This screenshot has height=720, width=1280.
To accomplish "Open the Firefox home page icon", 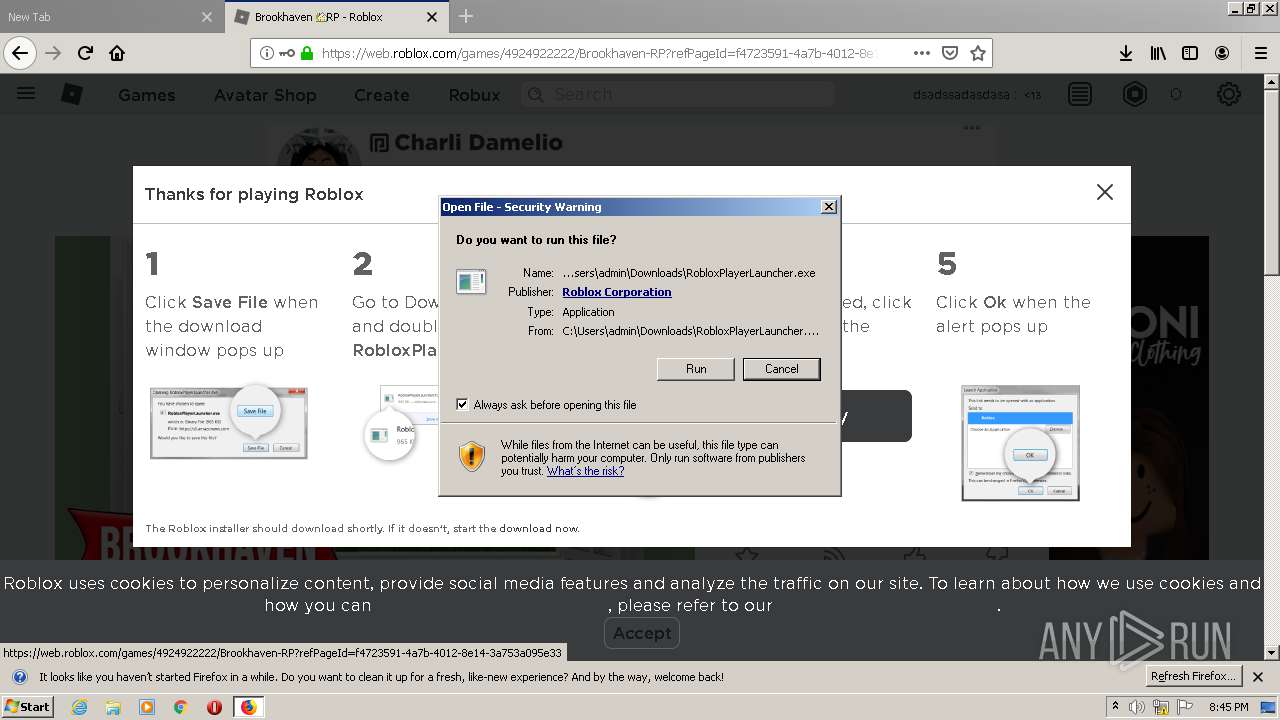I will click(117, 53).
